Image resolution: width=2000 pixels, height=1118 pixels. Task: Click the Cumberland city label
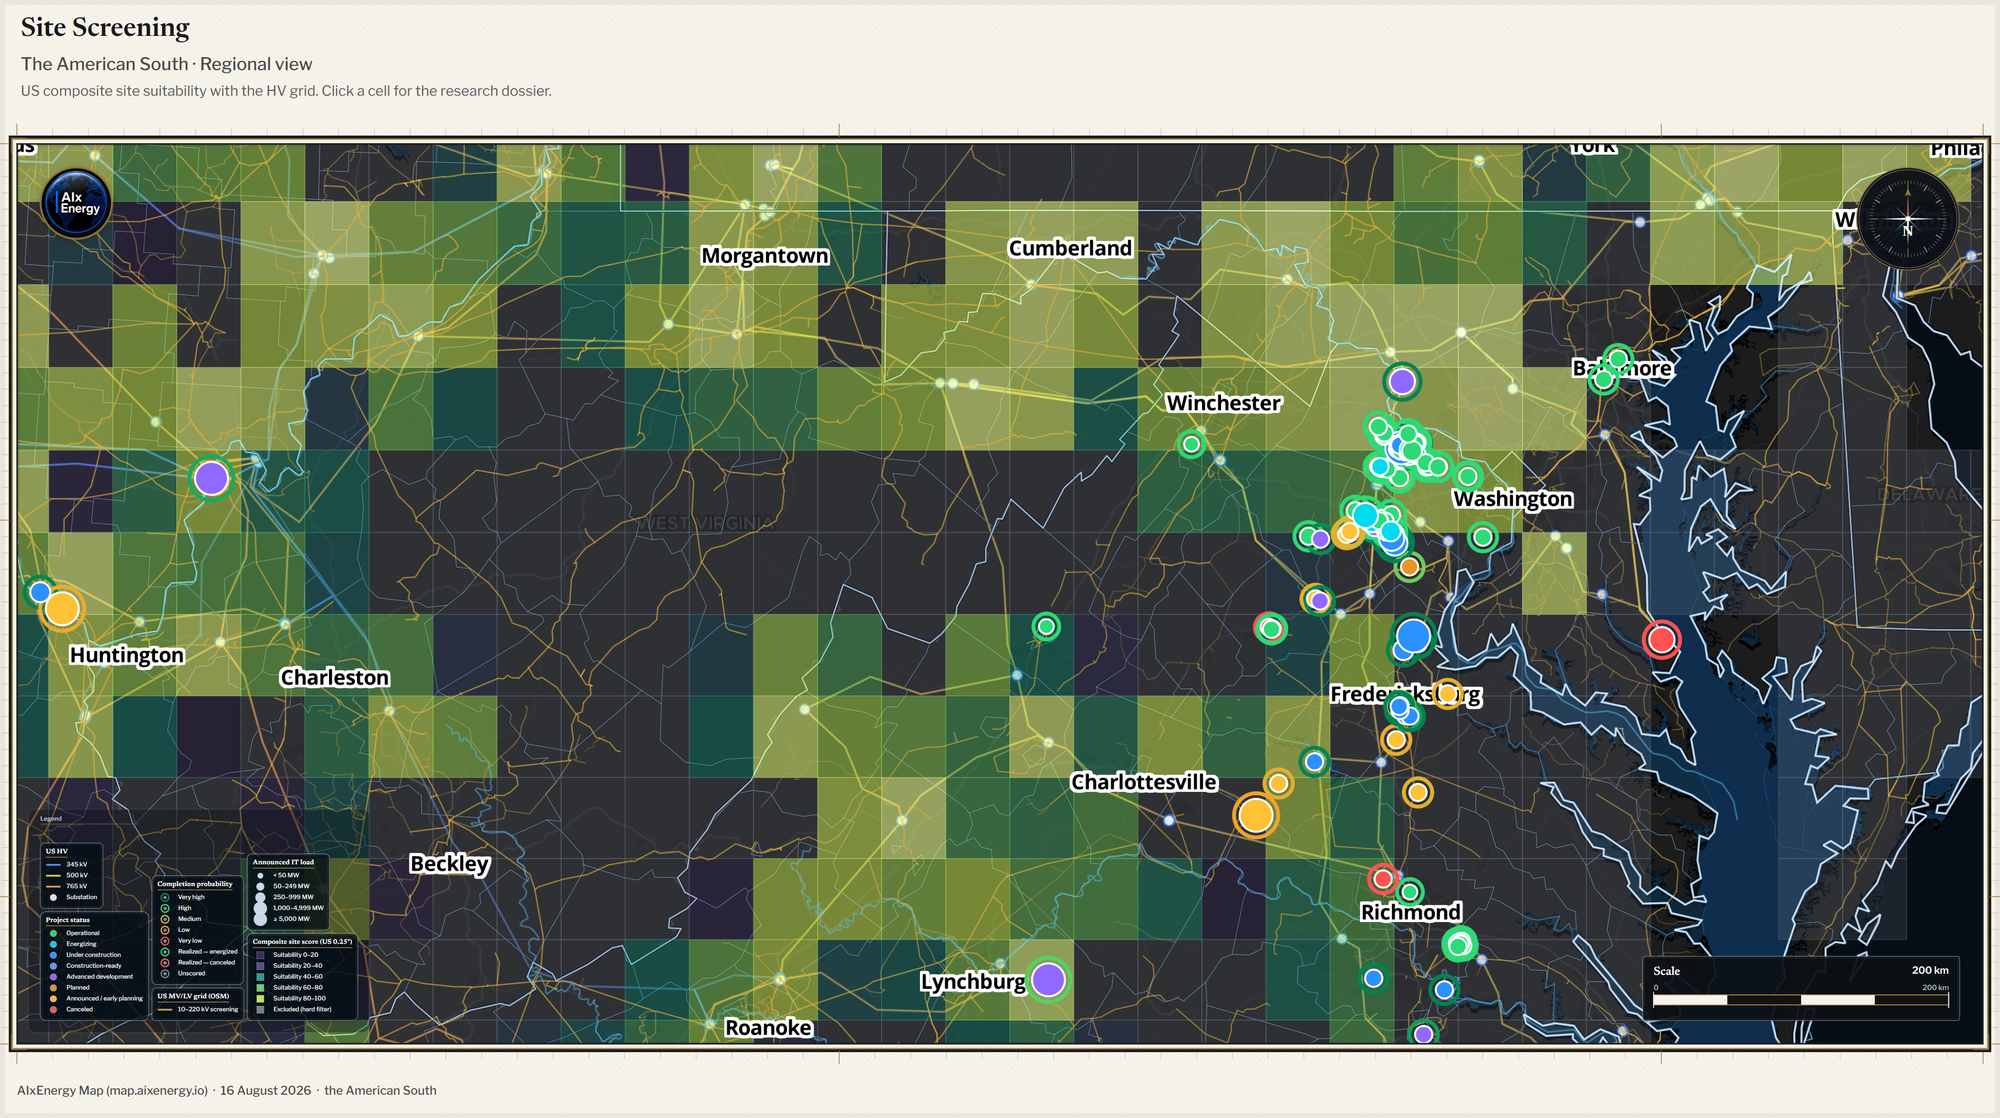click(1070, 248)
